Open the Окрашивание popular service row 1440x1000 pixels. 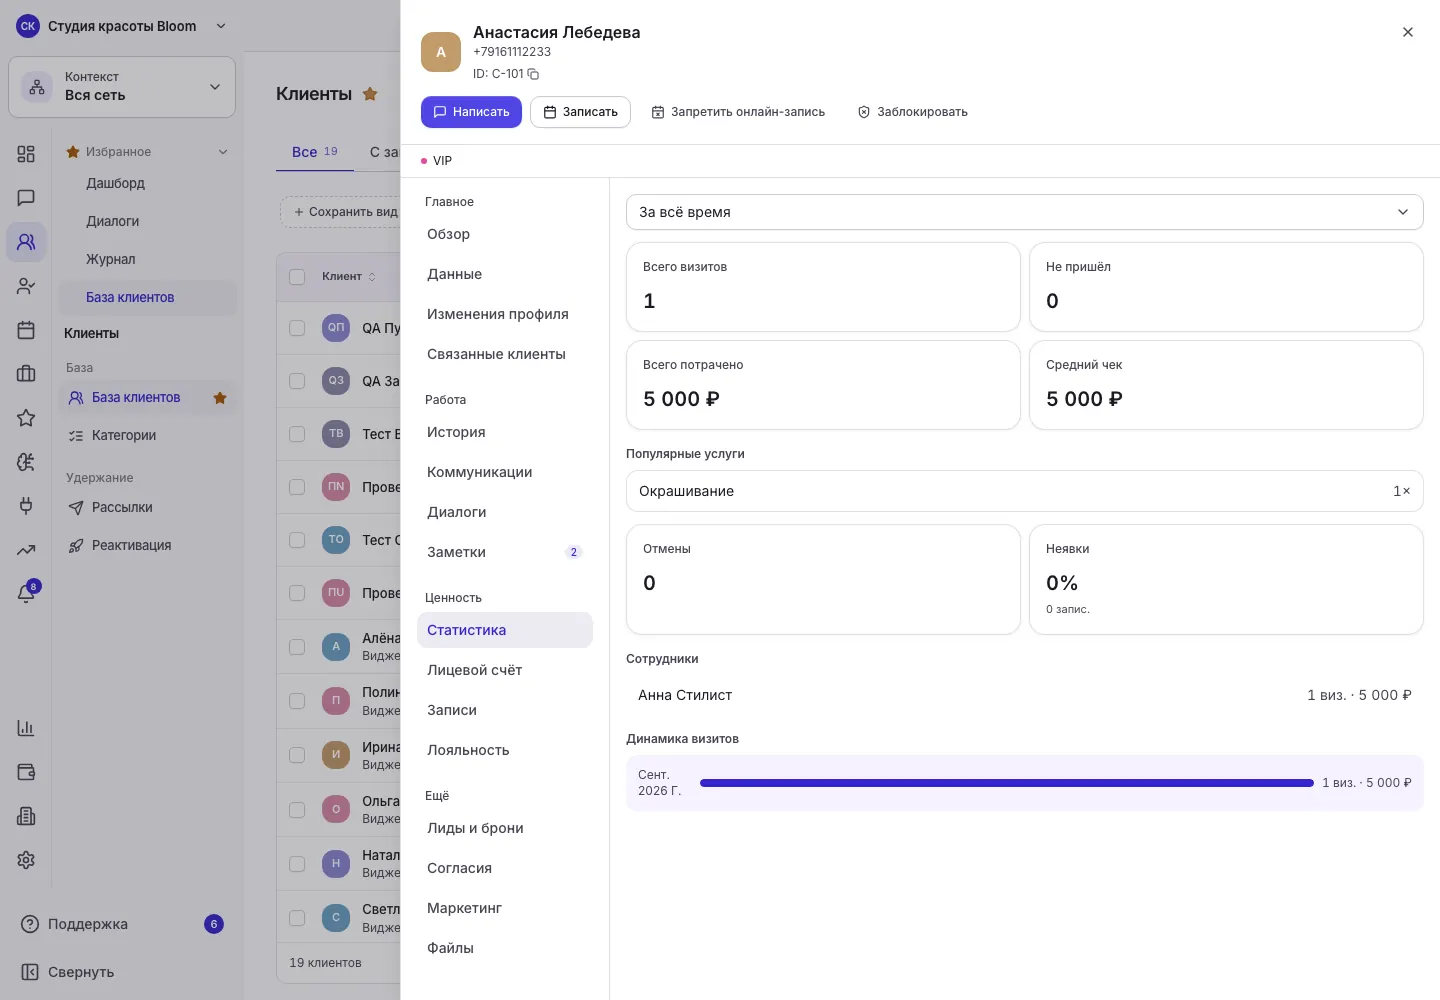1024,491
